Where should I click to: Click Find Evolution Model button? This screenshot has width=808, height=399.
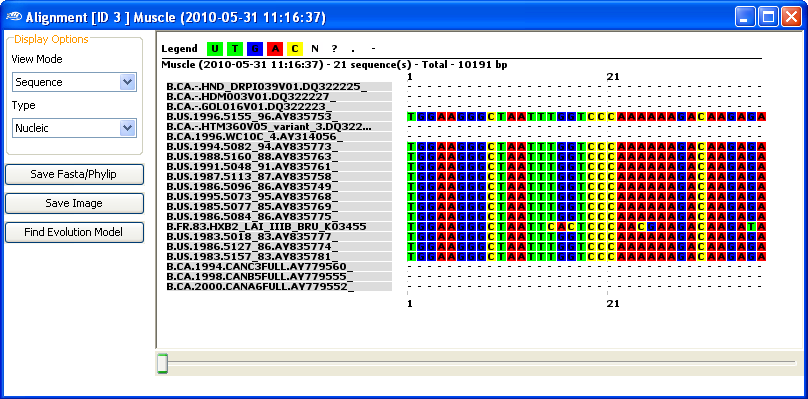pos(74,232)
